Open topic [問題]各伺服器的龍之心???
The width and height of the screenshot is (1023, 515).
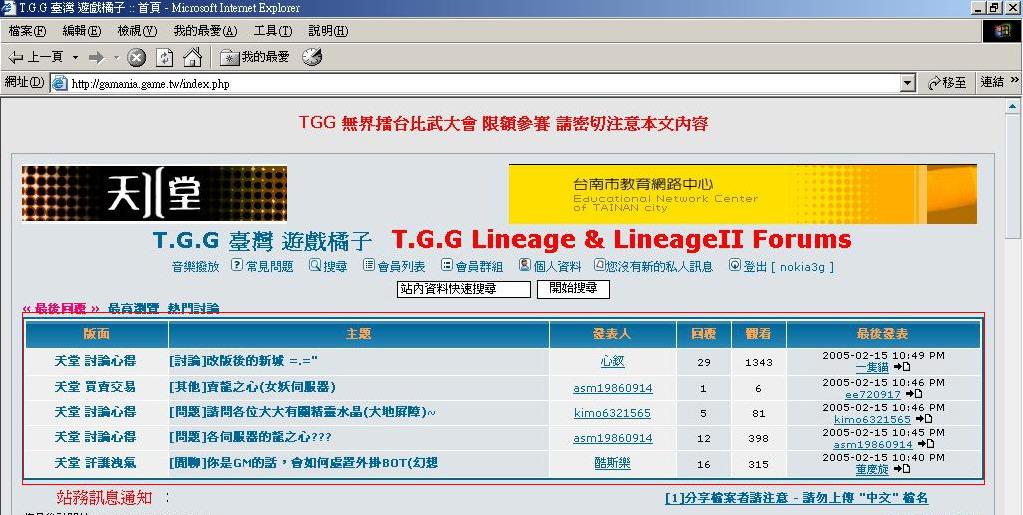251,437
